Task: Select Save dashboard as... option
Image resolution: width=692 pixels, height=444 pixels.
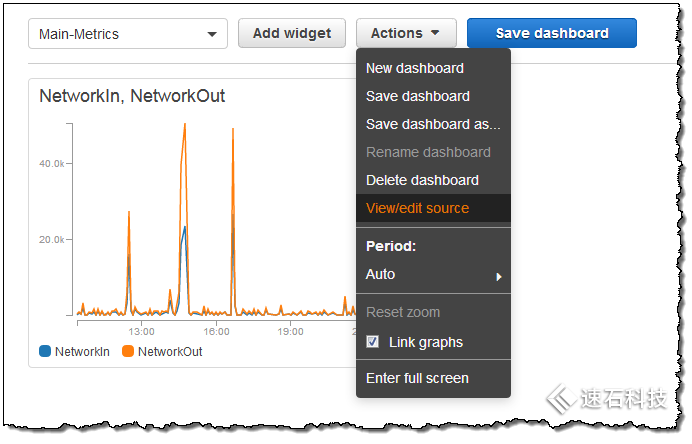Action: point(433,124)
